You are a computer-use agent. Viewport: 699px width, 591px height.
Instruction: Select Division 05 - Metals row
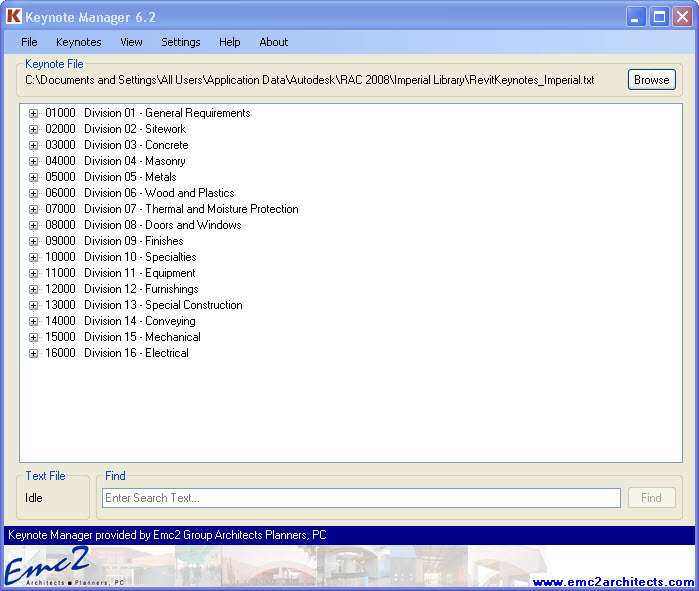(111, 177)
